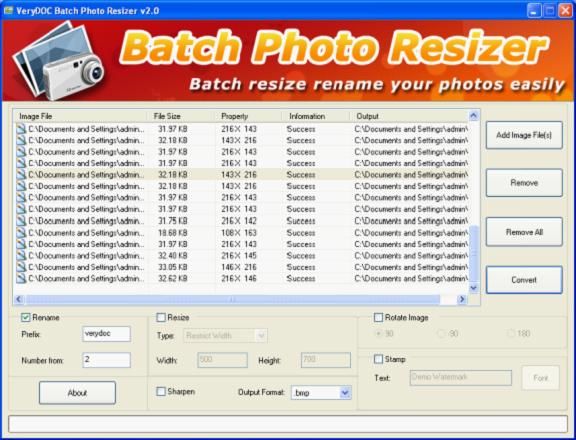Screen dimensions: 576x440
Task: Click the 33.05 KB file size
Action: pyautogui.click(x=173, y=267)
